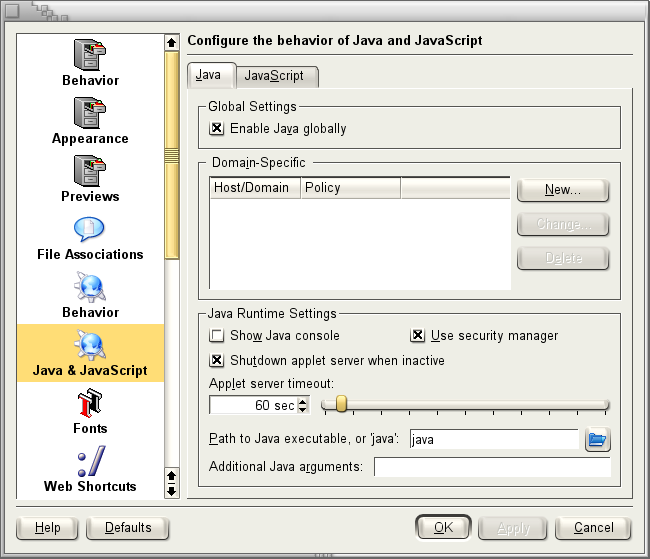
Task: Select File Associations sidebar icon
Action: tap(89, 229)
